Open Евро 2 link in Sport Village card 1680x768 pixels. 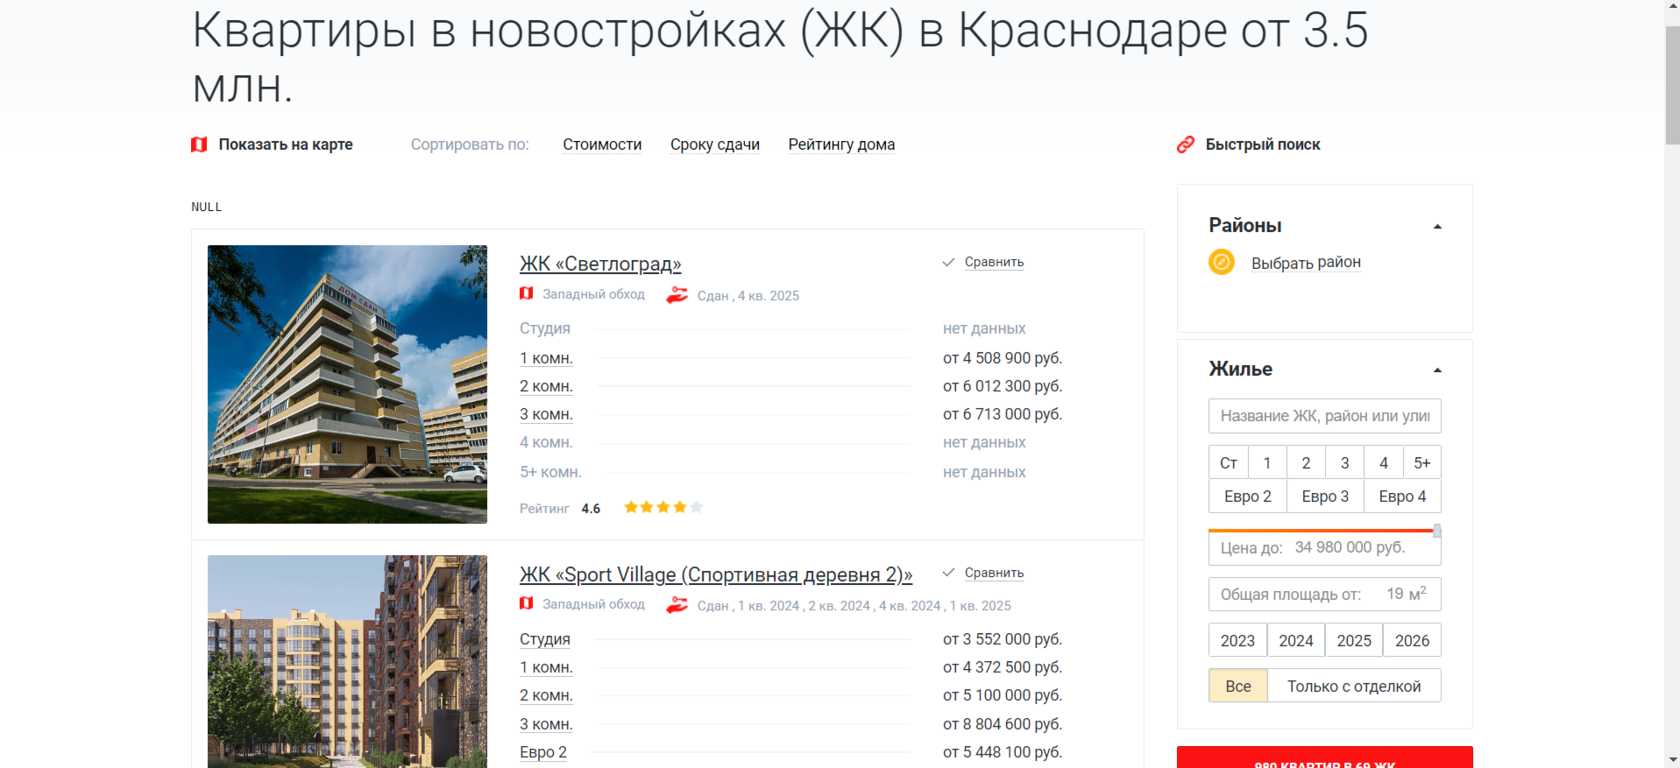(543, 752)
